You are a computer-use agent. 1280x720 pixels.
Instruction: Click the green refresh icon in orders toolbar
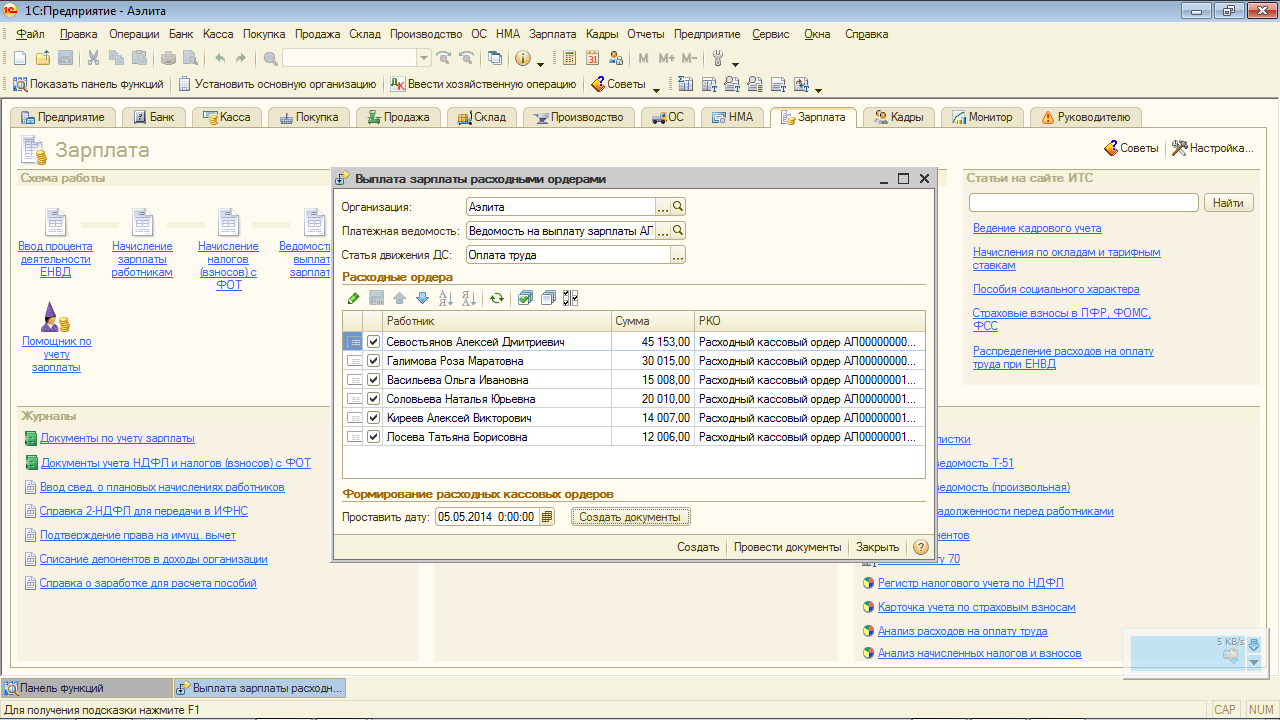(497, 298)
